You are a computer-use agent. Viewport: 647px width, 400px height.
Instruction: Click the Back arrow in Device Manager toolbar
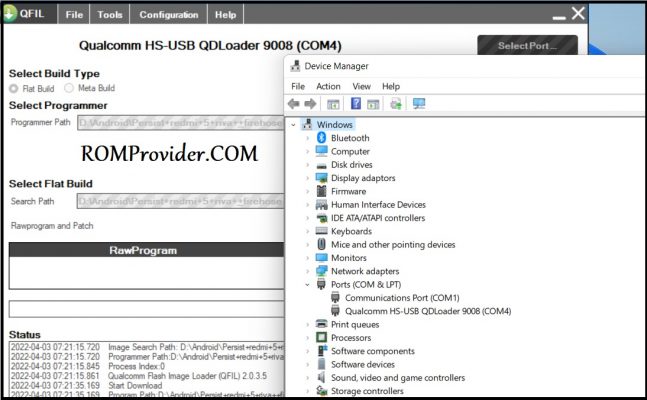293,104
